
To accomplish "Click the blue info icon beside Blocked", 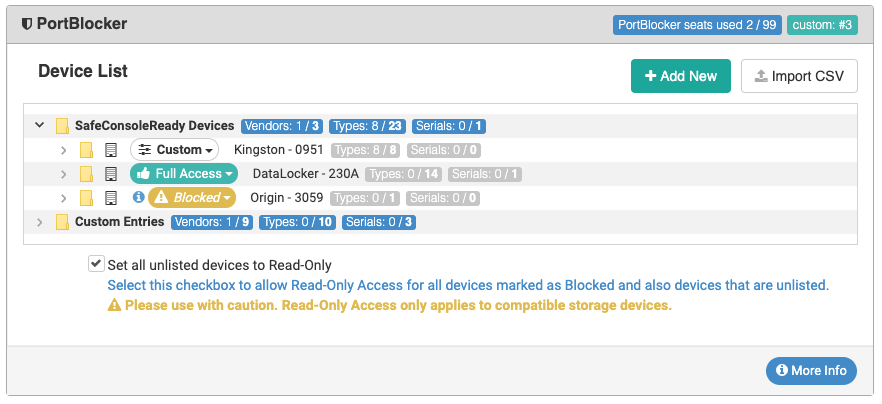I will [138, 197].
